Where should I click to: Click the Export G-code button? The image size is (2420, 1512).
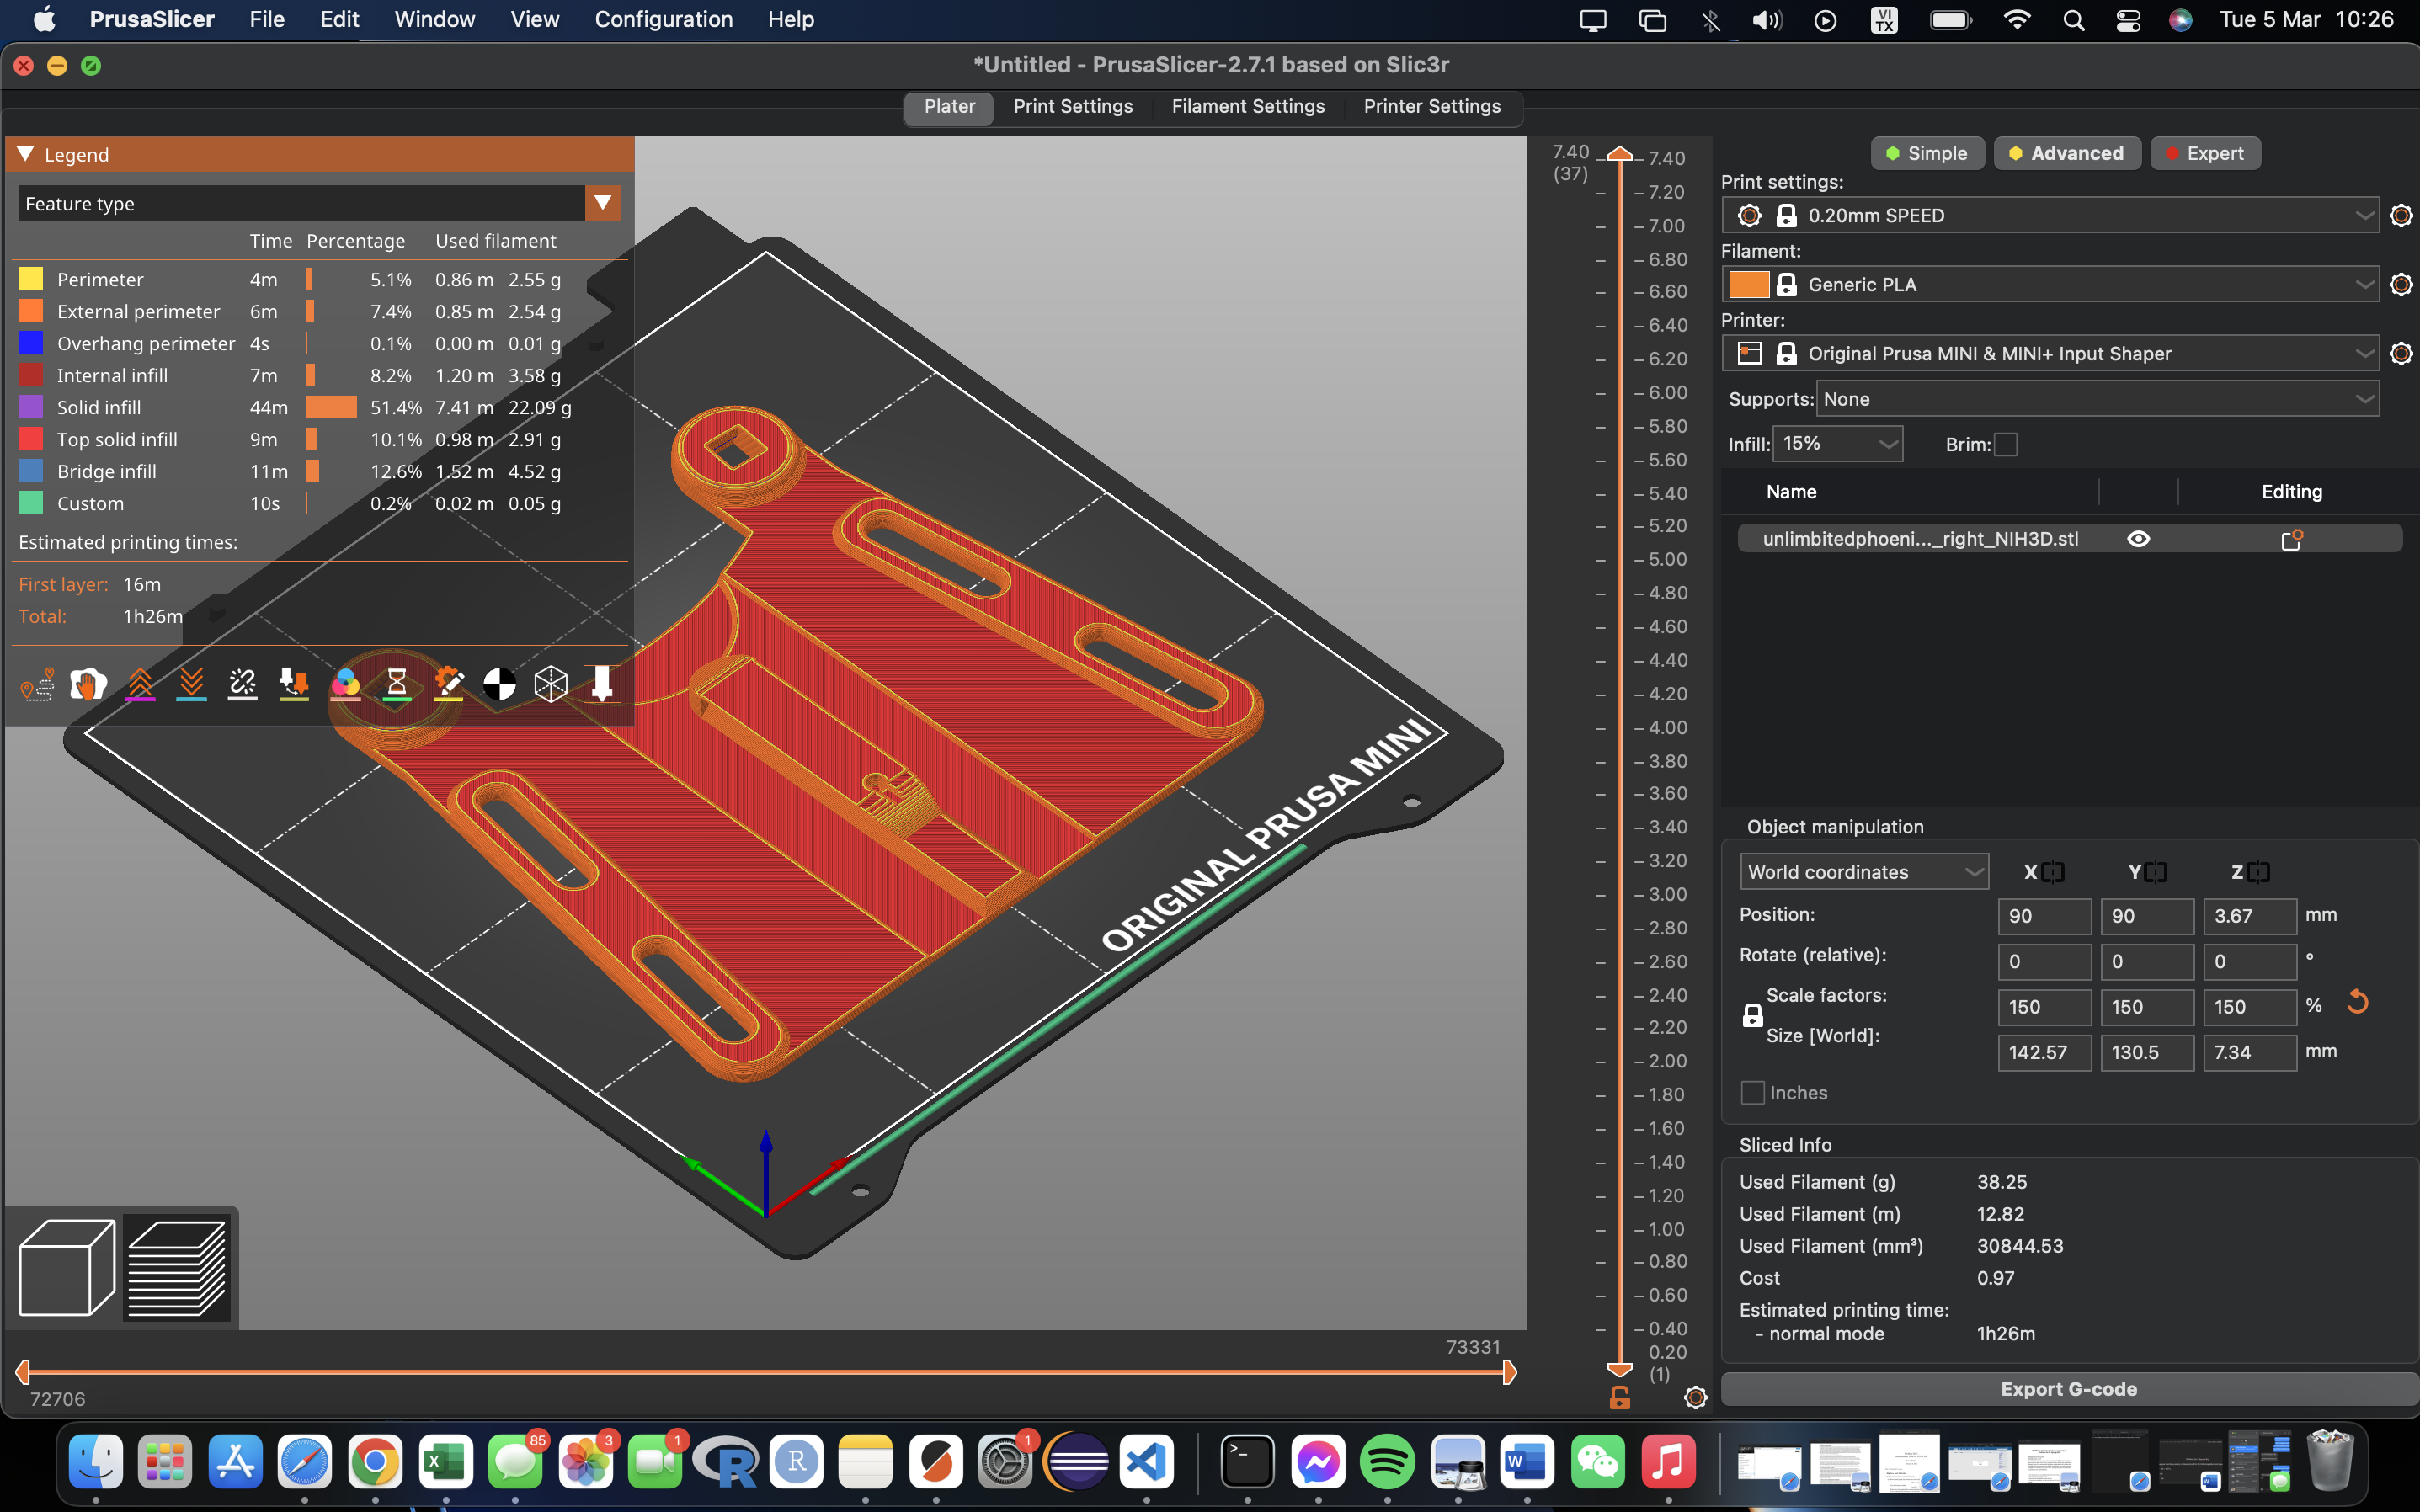2070,1388
